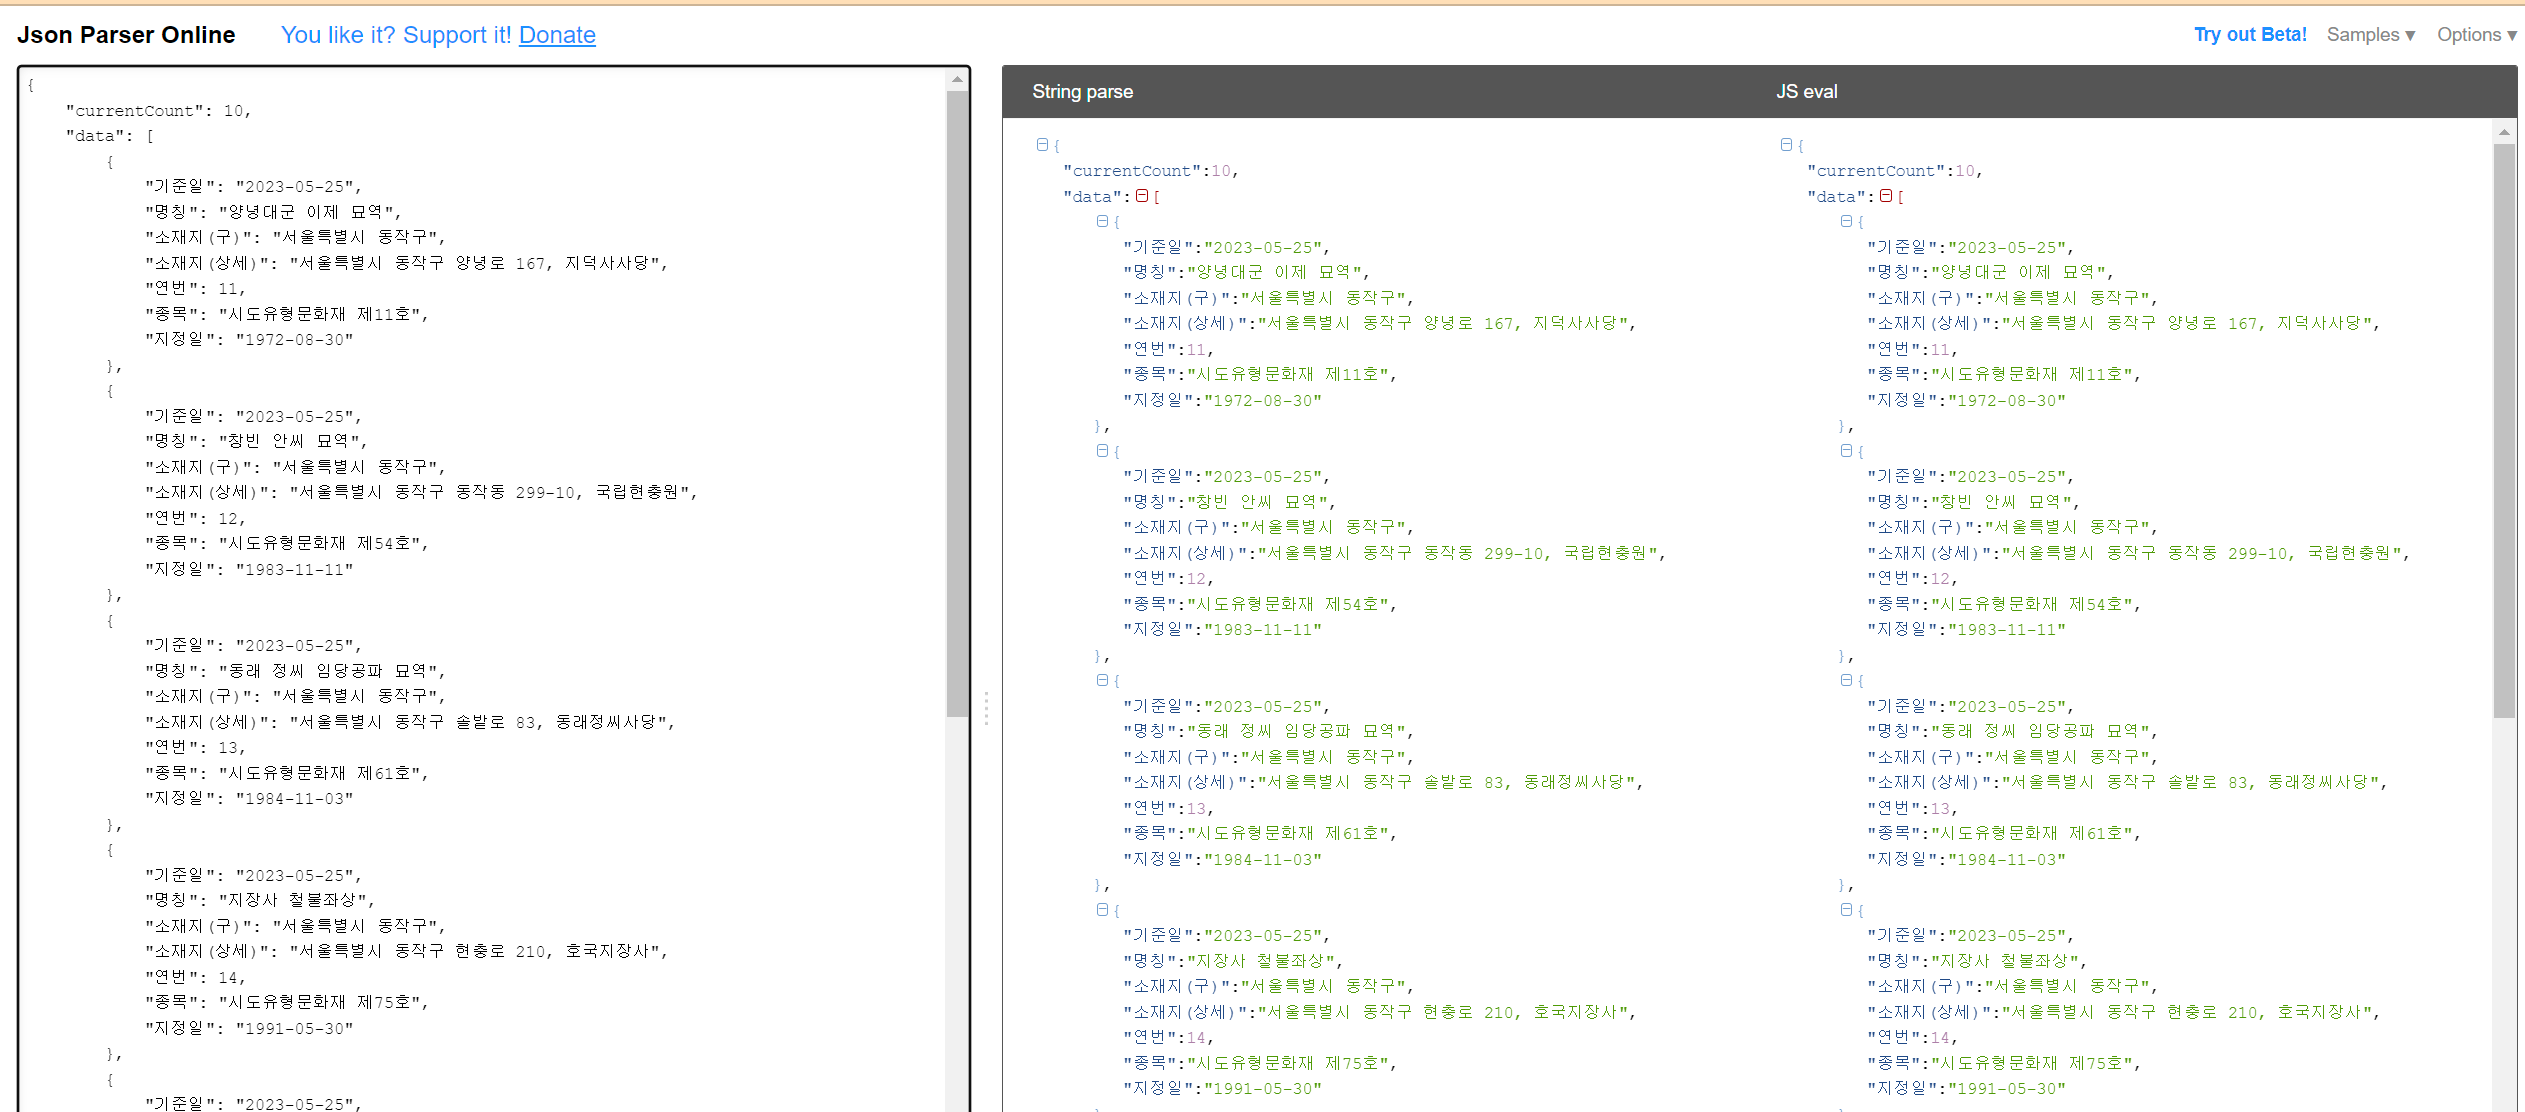Screen dimensions: 2525x1112
Task: Click the input editor scroll-up arrow
Action: [x=957, y=79]
